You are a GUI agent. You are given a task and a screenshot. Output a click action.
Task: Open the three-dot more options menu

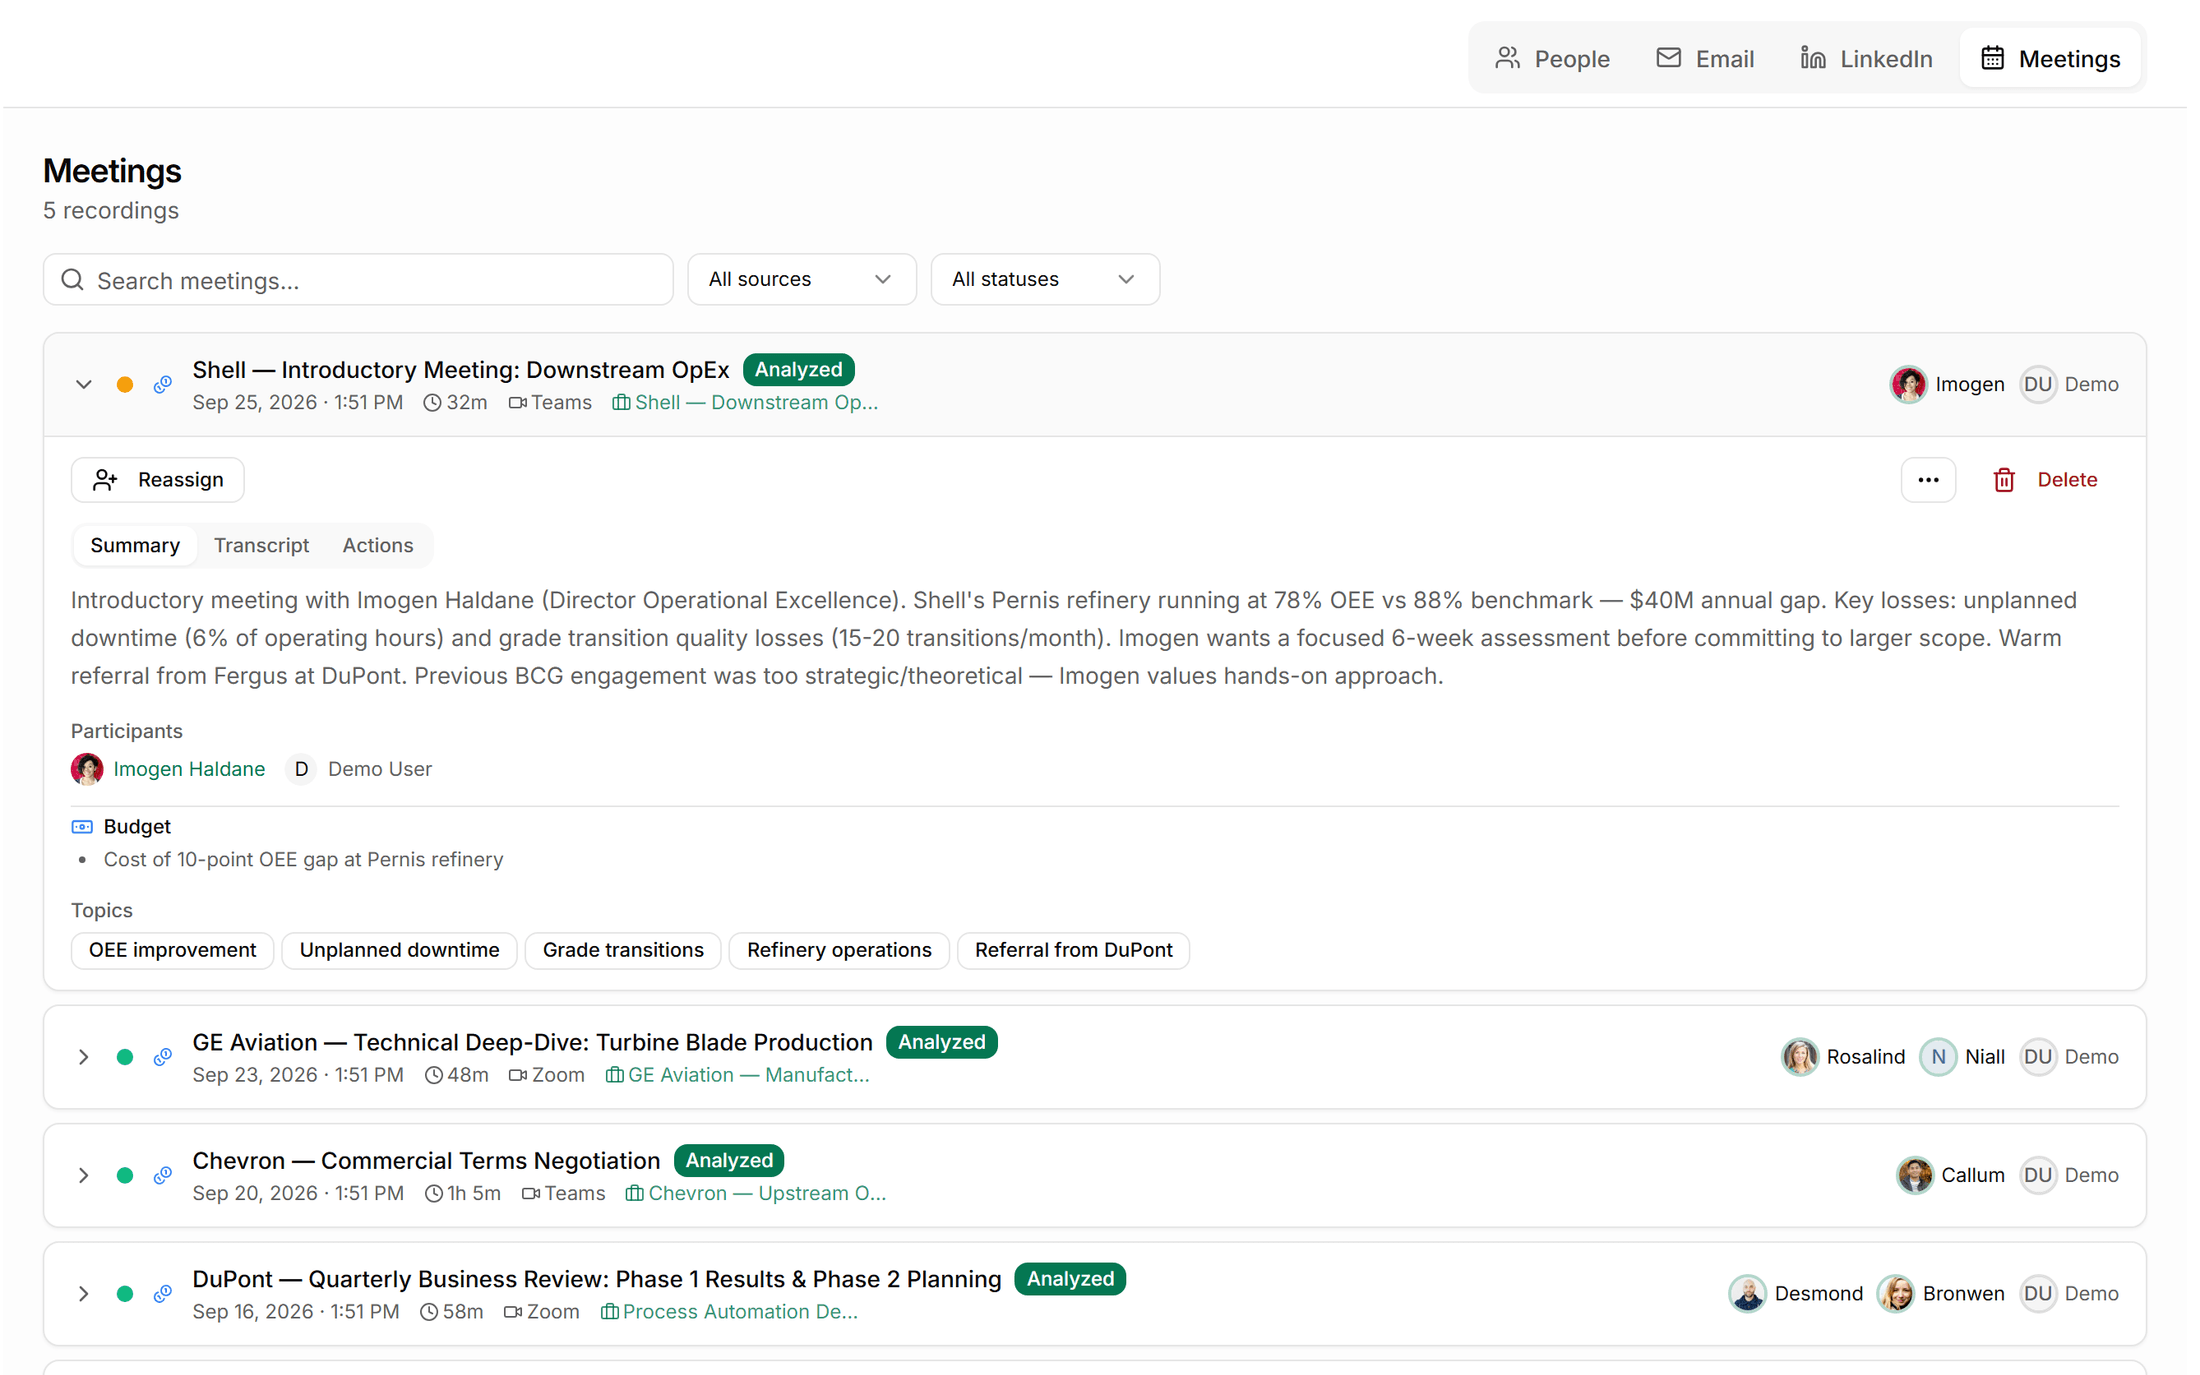1928,480
